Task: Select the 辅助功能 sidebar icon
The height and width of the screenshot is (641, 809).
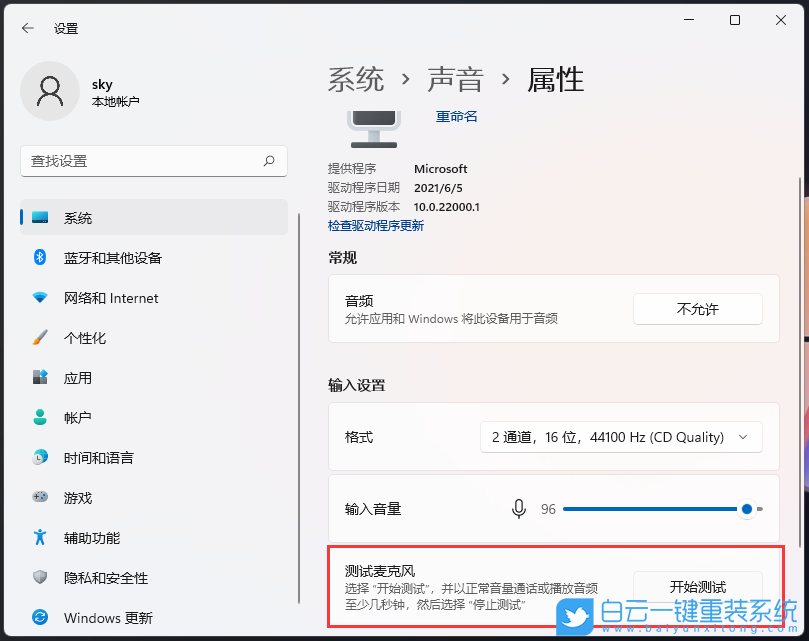Action: coord(40,537)
